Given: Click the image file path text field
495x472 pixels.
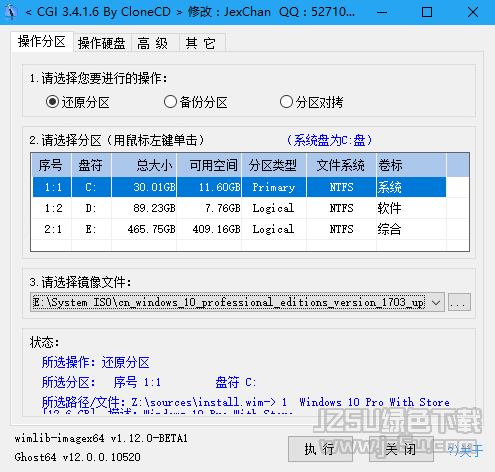Looking at the screenshot, I should pyautogui.click(x=229, y=302).
